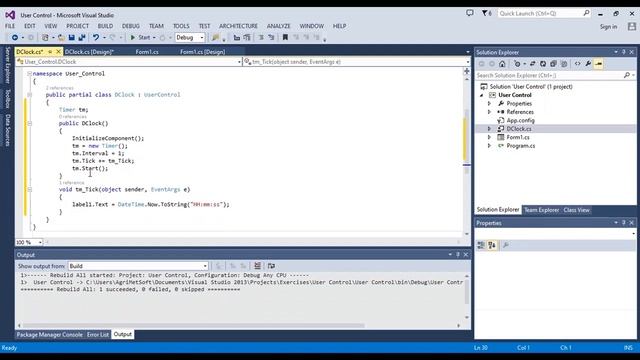Open the FILE menu

click(x=10, y=26)
